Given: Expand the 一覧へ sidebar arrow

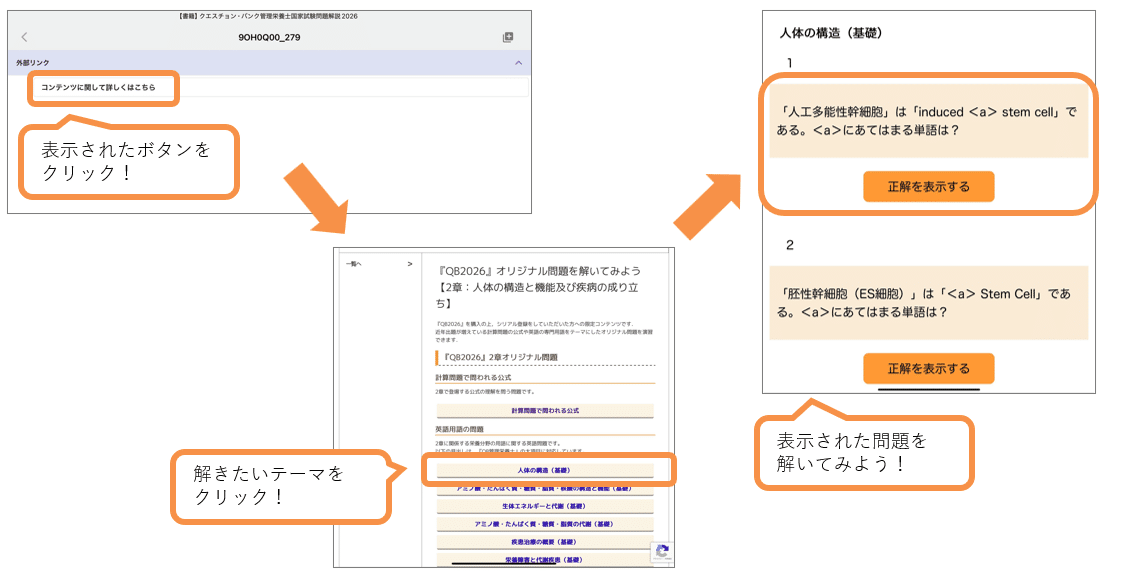Looking at the screenshot, I should (x=409, y=264).
